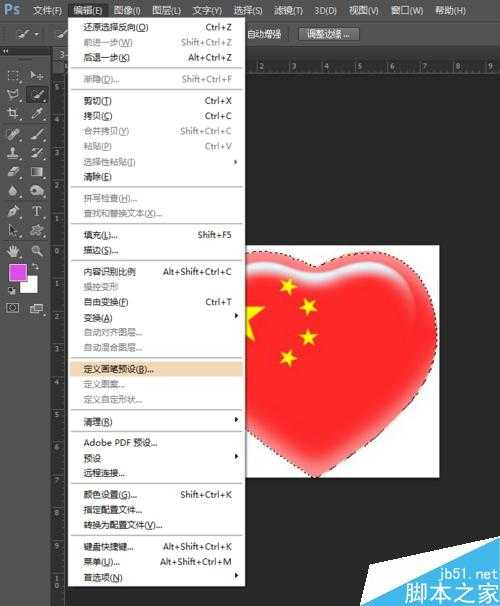
Task: Choose 拷贝(C) from the Edit menu
Action: (156, 116)
